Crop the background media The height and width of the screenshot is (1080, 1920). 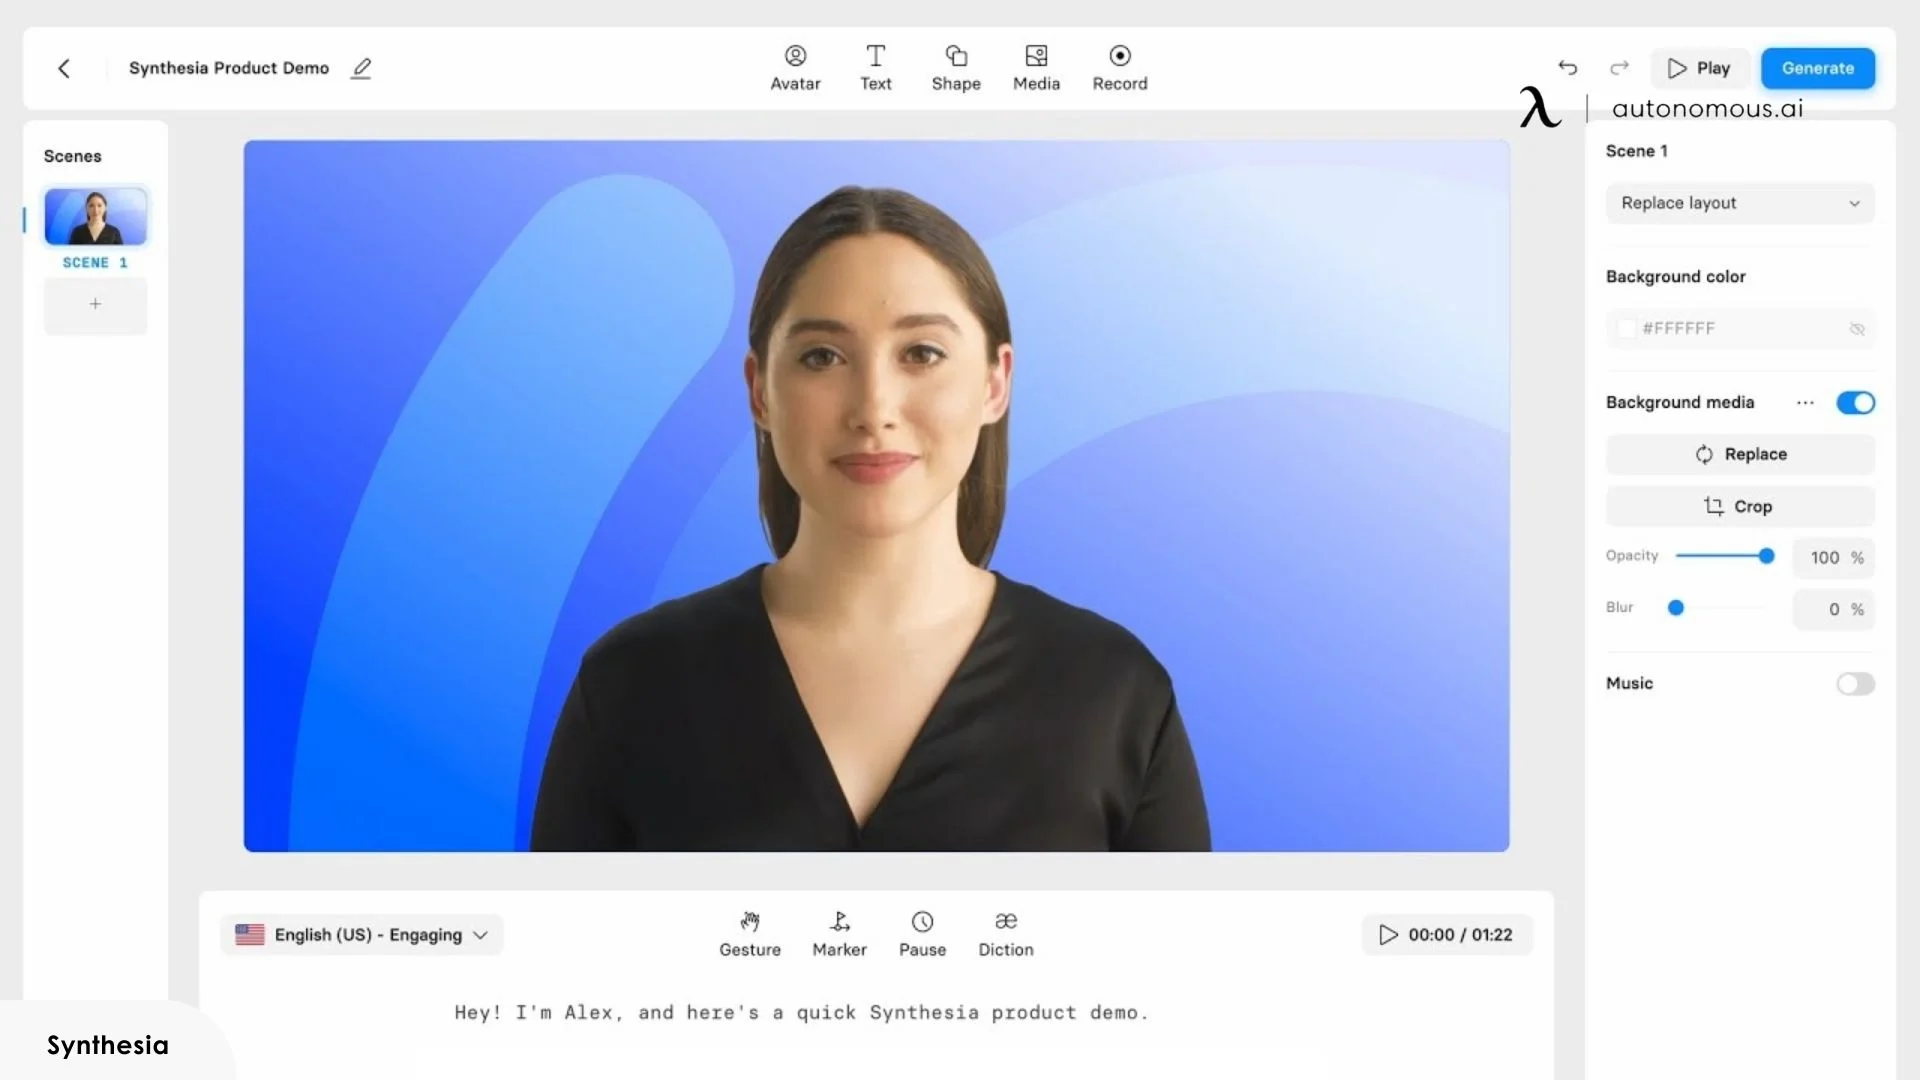[x=1739, y=506]
